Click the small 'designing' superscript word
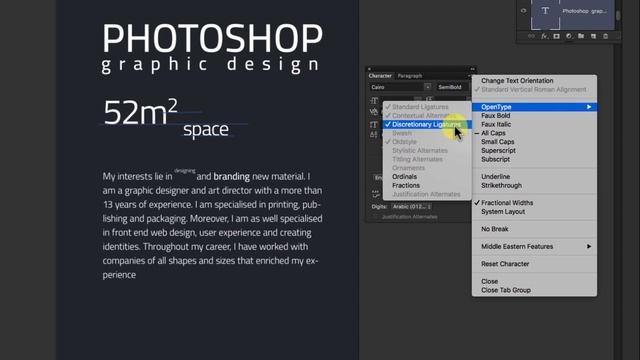Screen dimensions: 640x360 185,170
